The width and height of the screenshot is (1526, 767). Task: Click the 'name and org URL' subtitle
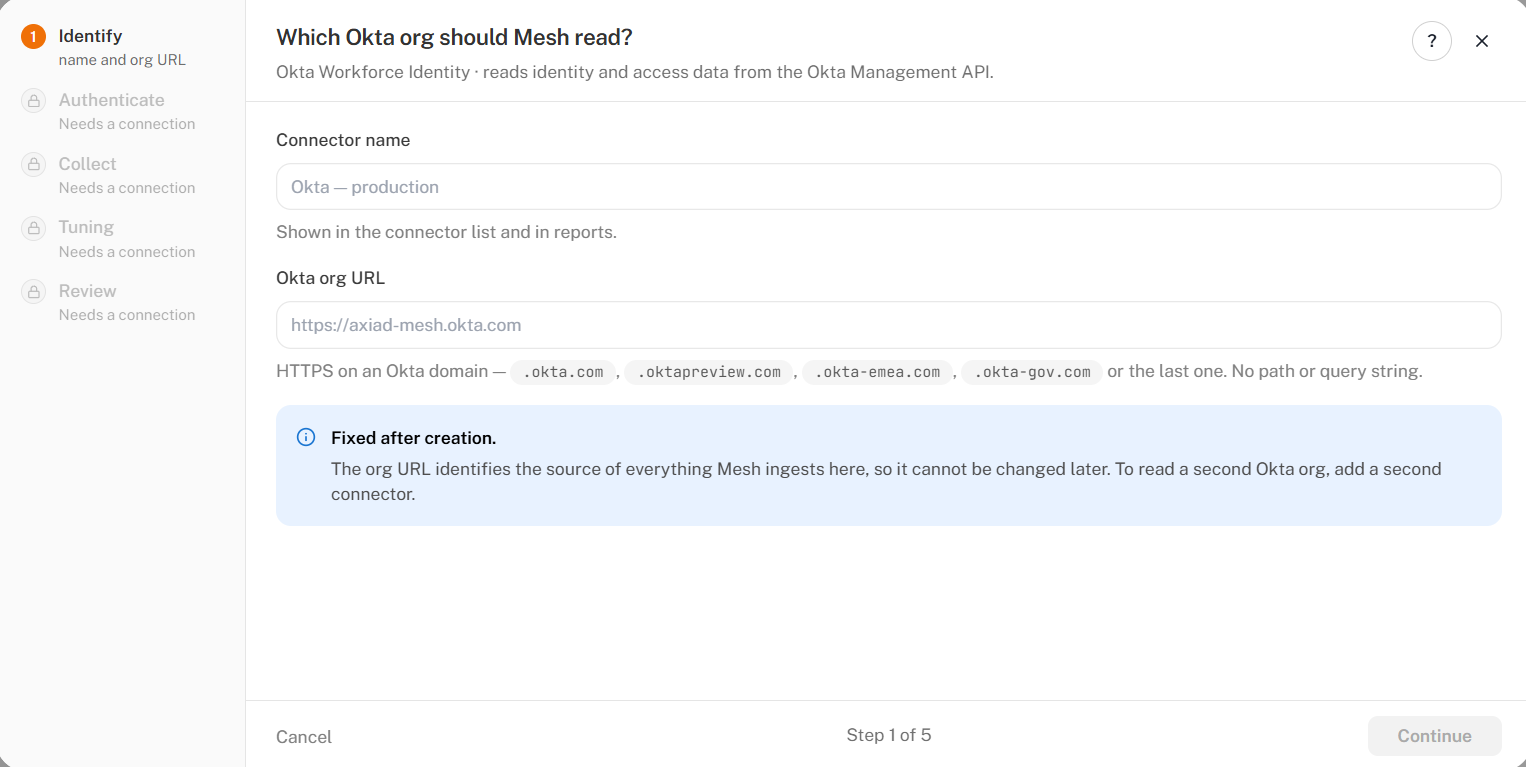coord(122,60)
